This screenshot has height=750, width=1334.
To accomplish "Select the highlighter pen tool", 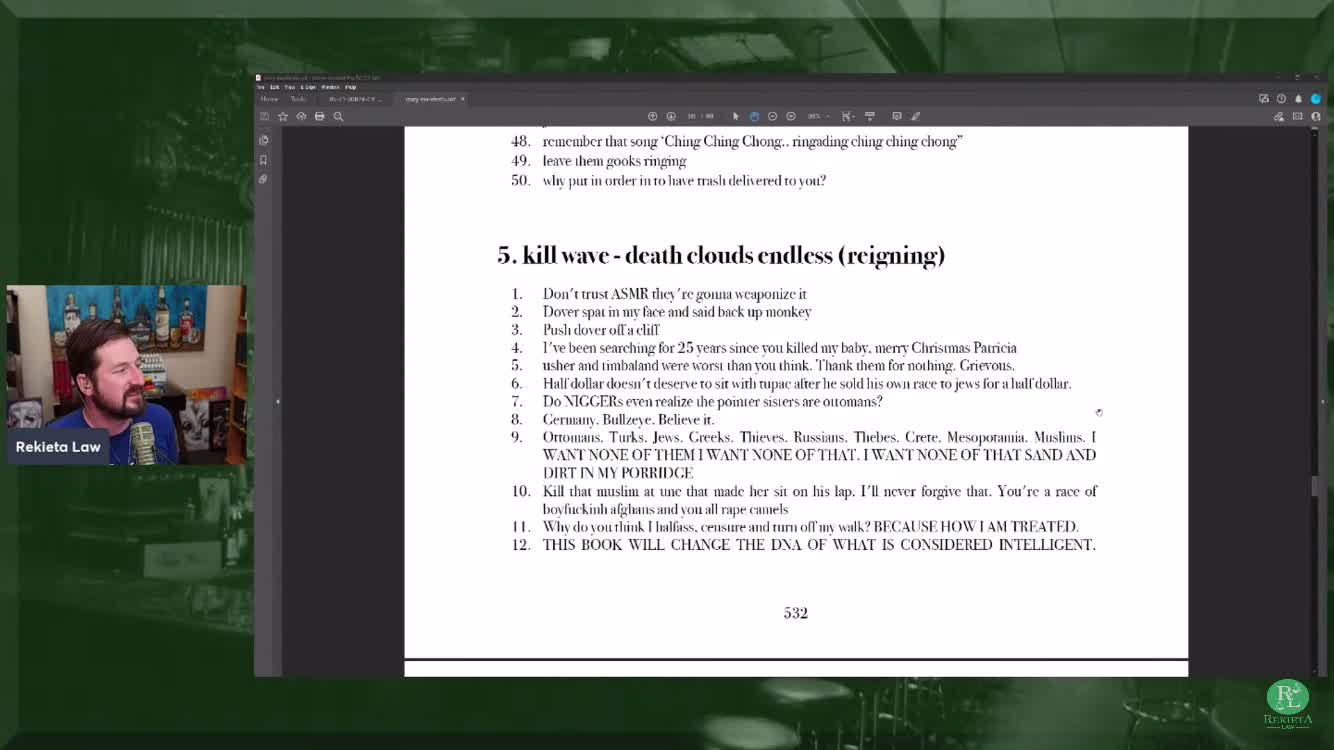I will [x=915, y=116].
